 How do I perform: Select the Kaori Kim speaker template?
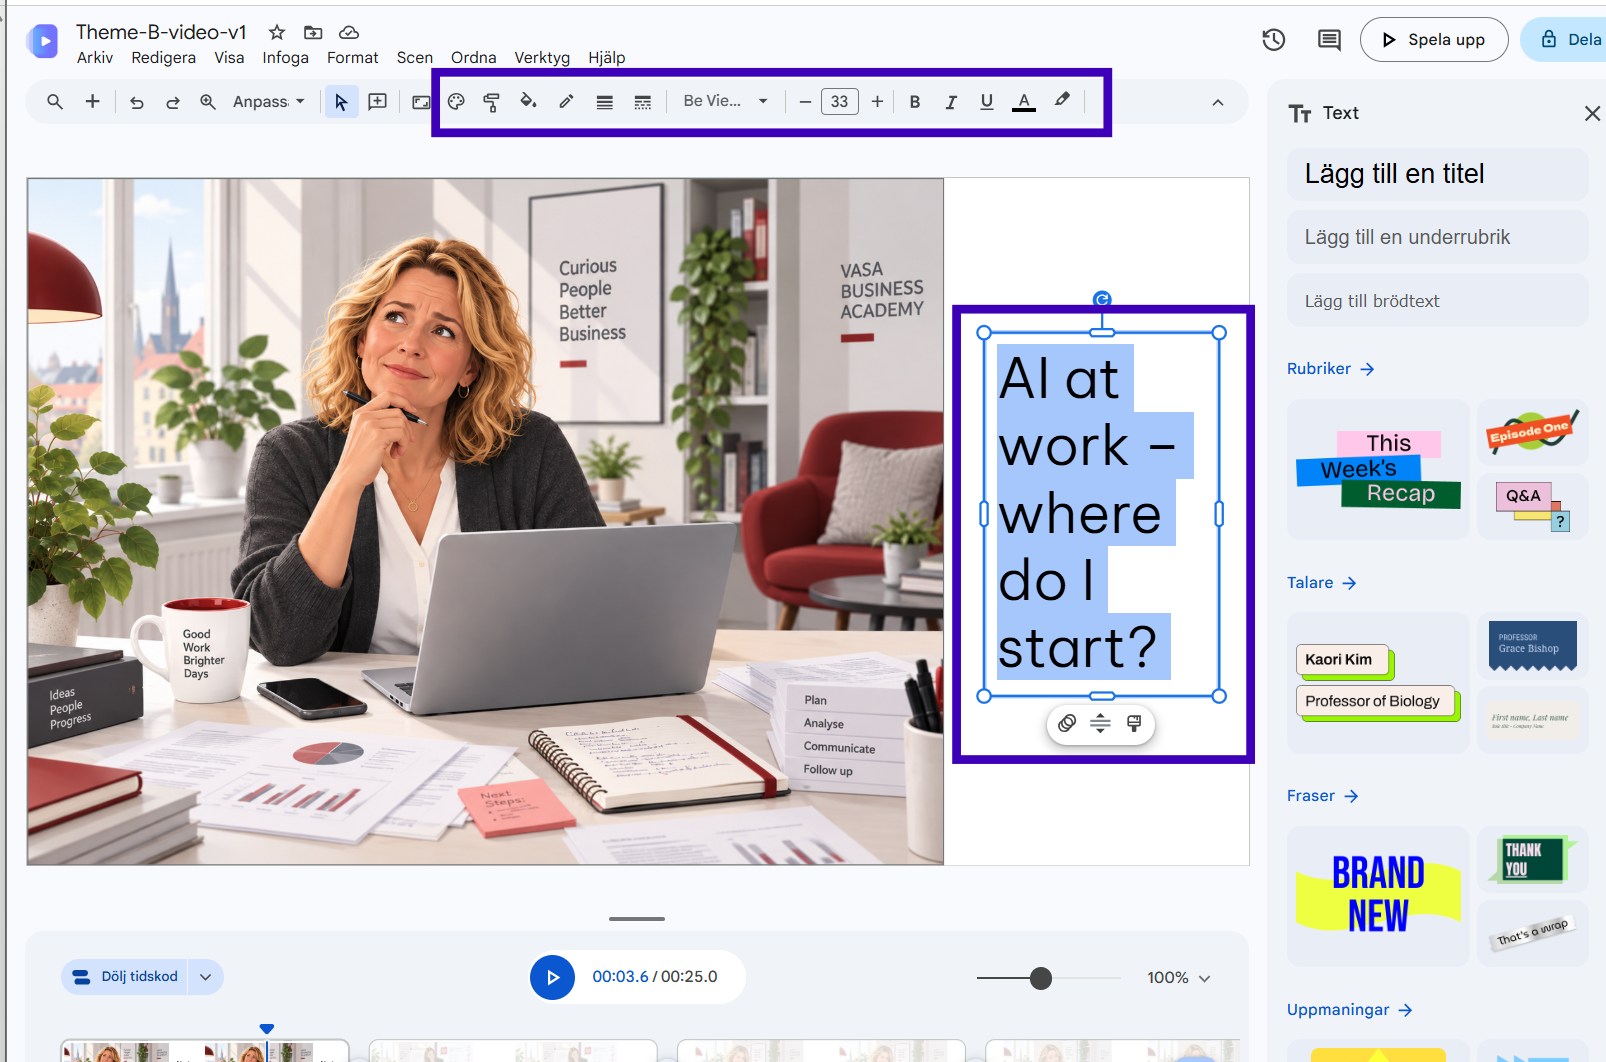point(1378,683)
